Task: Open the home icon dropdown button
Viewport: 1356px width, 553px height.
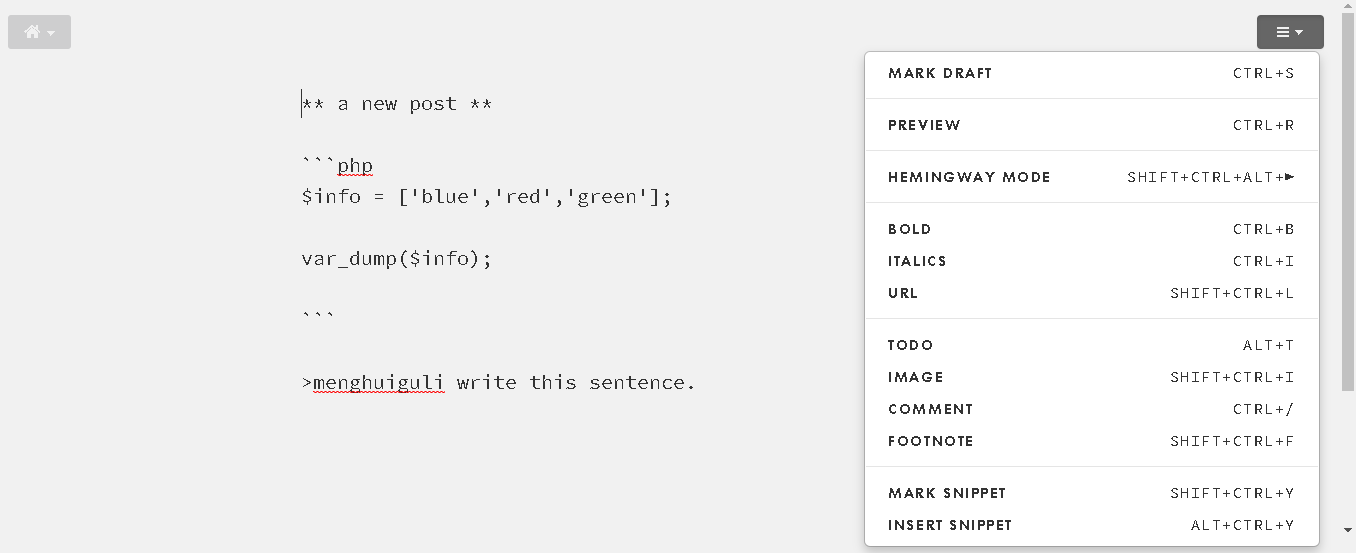Action: (39, 32)
